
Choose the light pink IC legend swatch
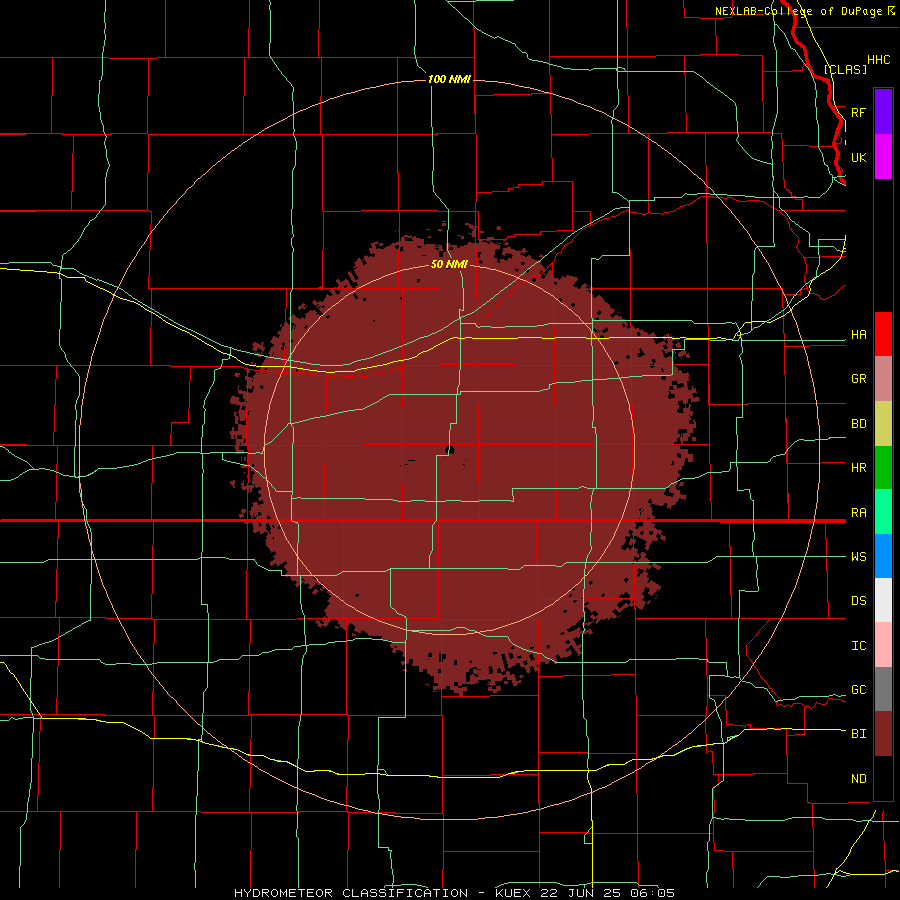[883, 645]
